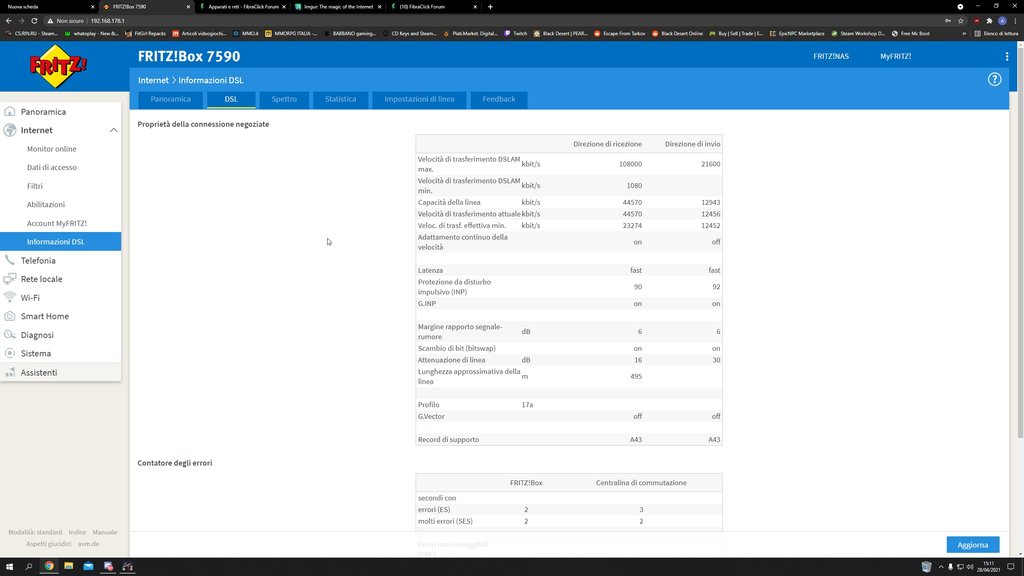
Task: Open Filtri in sidebar
Action: click(35, 186)
